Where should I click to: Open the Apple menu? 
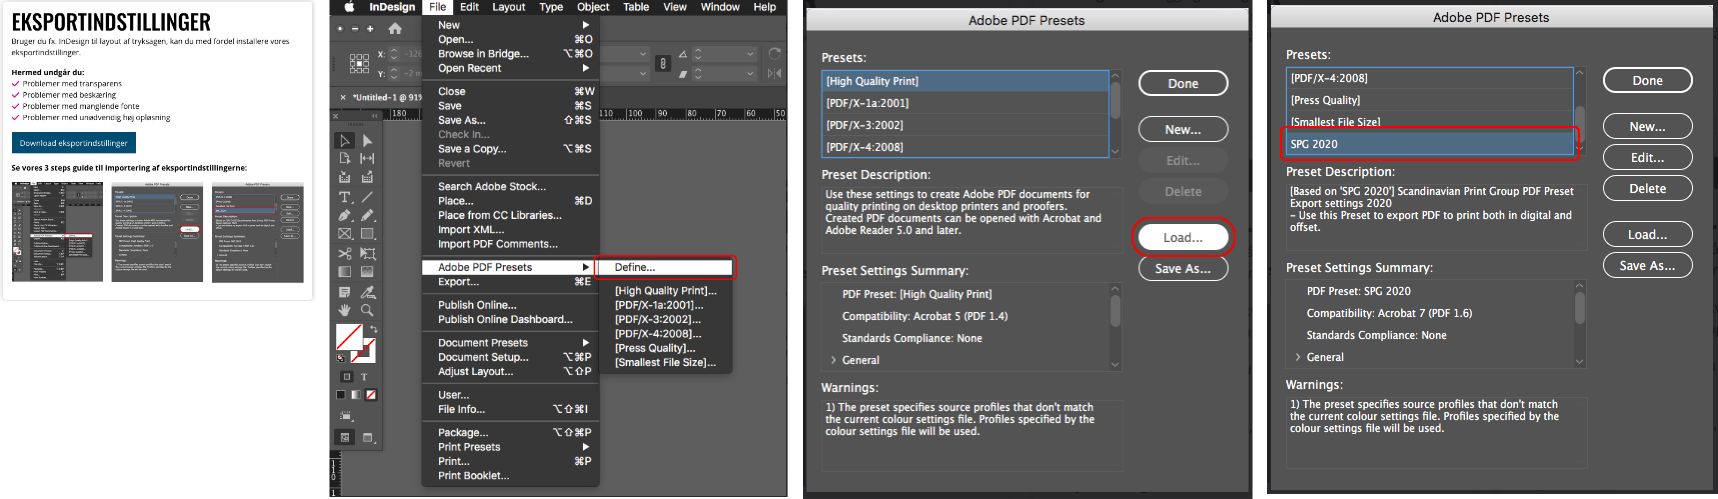[349, 7]
